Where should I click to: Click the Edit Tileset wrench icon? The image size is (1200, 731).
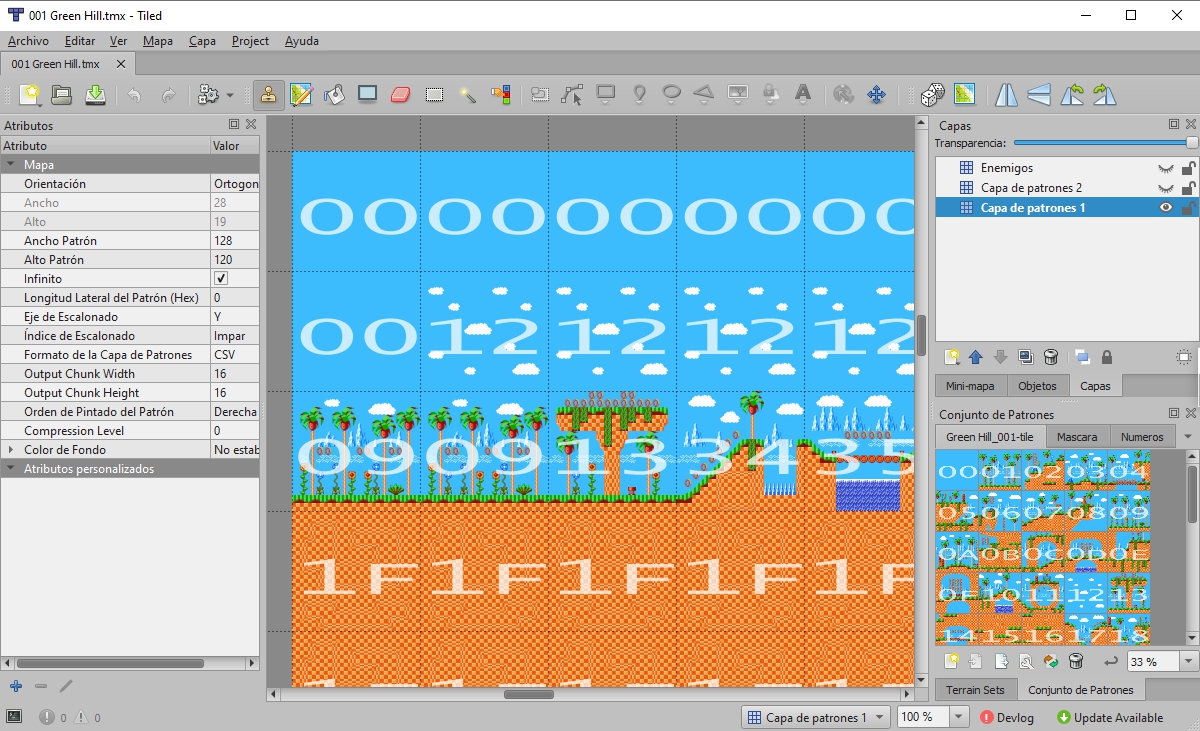(1025, 661)
